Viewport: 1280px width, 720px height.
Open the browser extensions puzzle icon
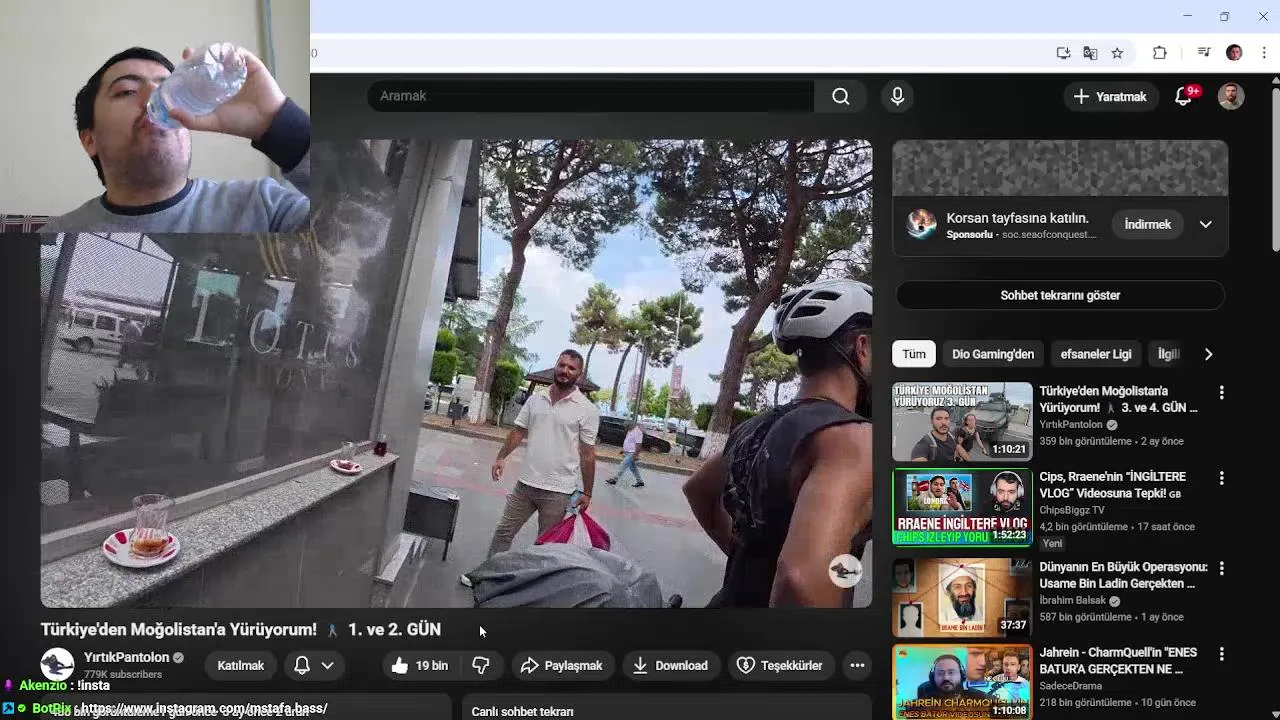coord(1160,53)
